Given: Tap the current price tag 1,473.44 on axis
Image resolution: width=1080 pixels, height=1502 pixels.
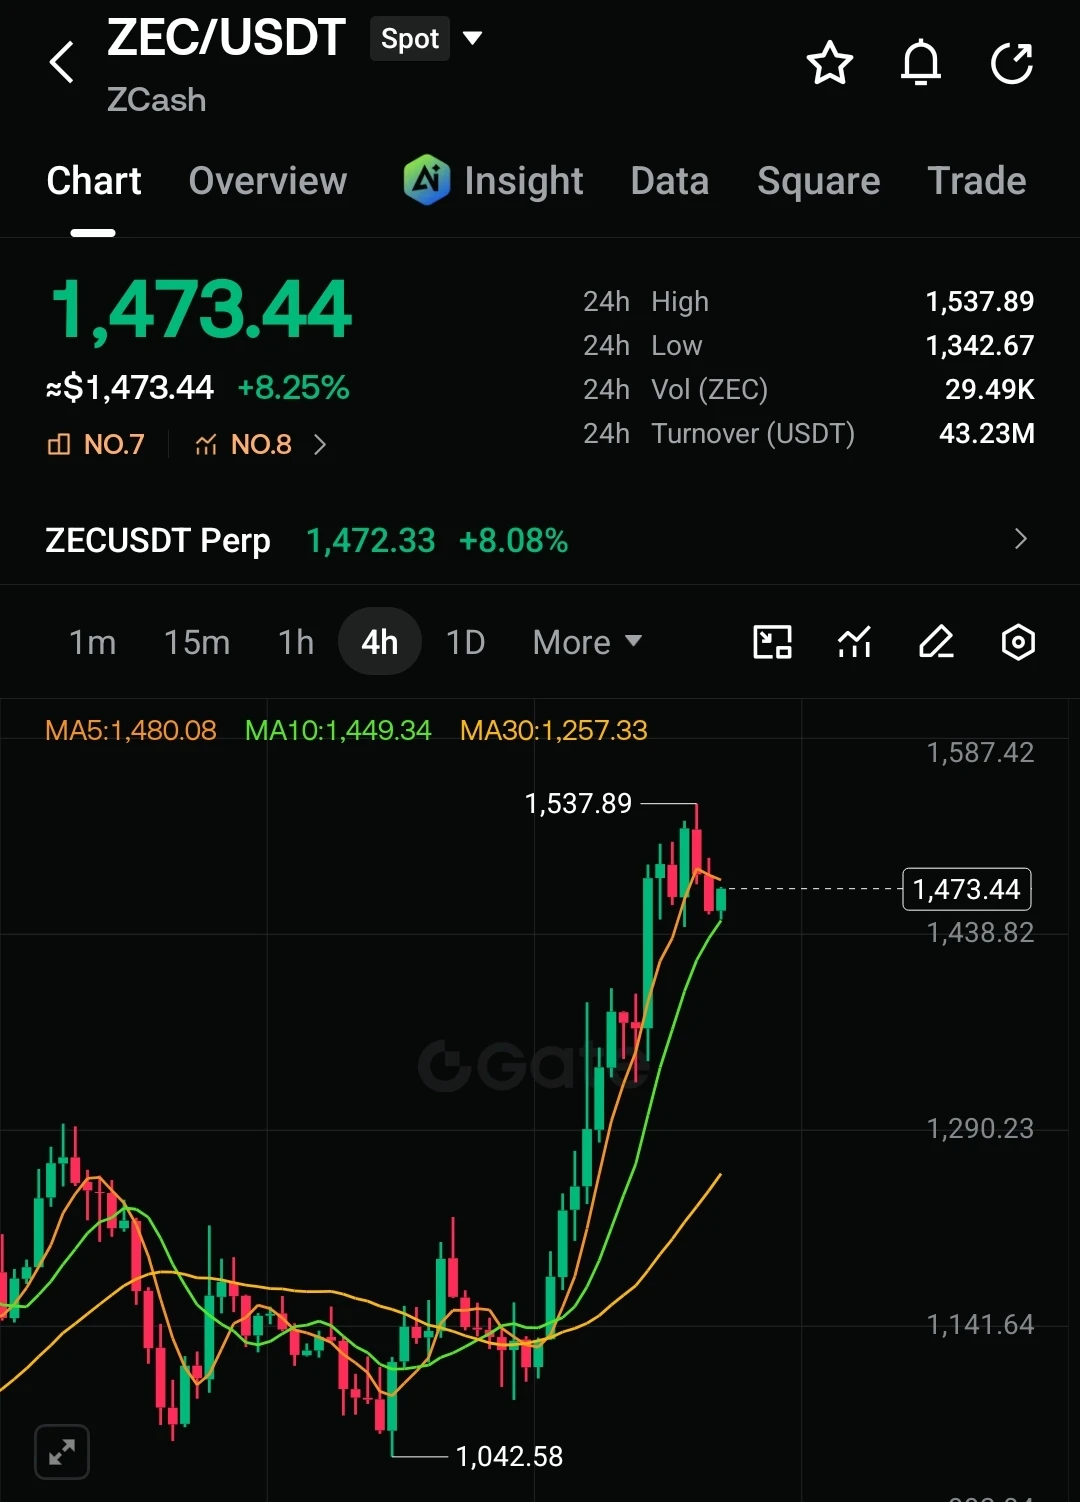Looking at the screenshot, I should click(966, 889).
